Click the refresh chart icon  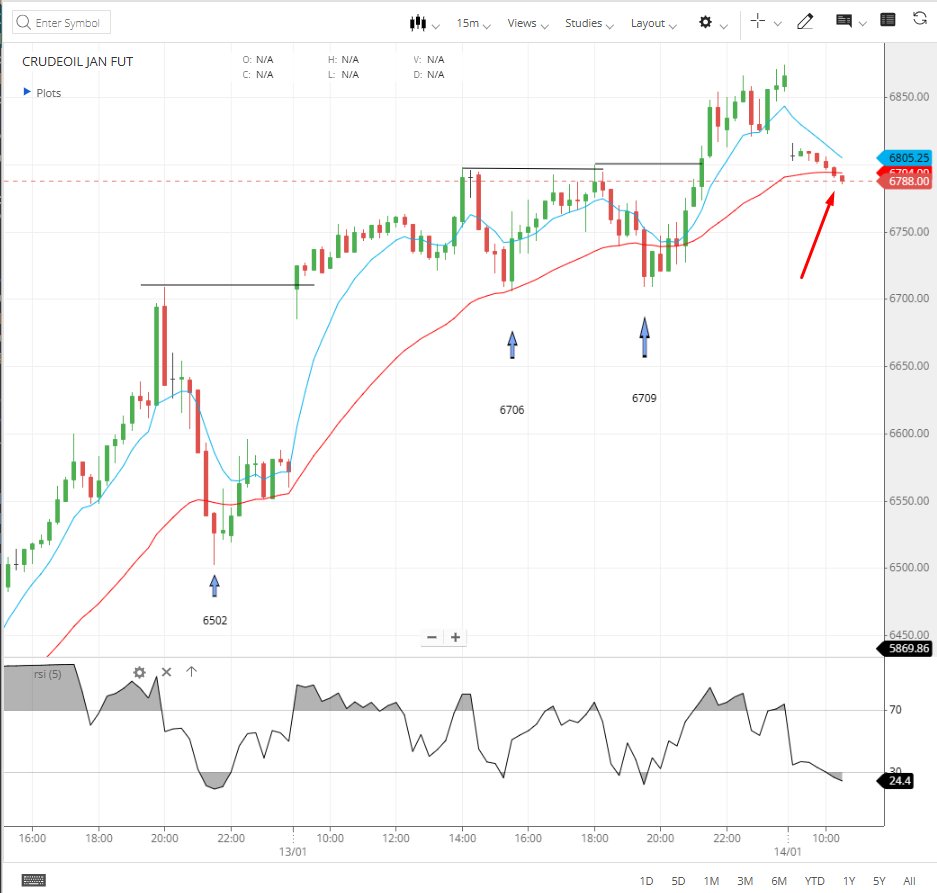(x=920, y=19)
